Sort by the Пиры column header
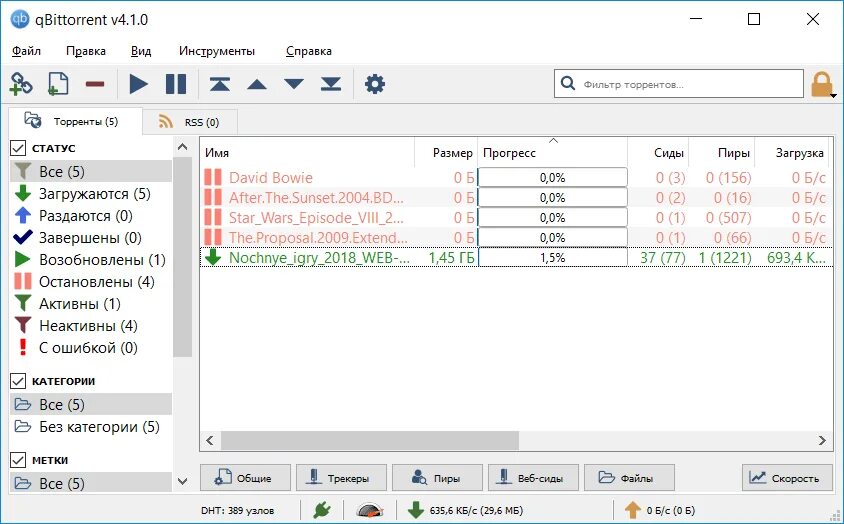The image size is (844, 524). (722, 153)
